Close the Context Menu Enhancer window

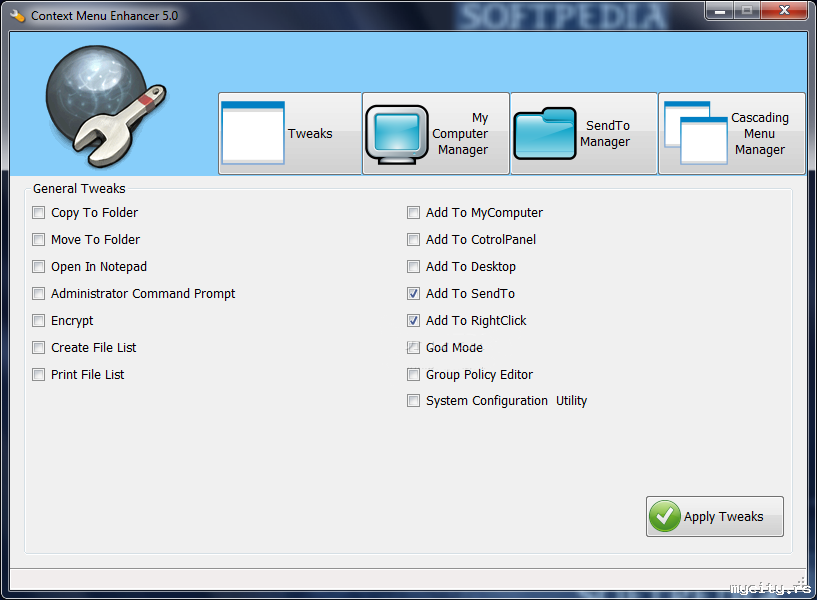tap(784, 10)
